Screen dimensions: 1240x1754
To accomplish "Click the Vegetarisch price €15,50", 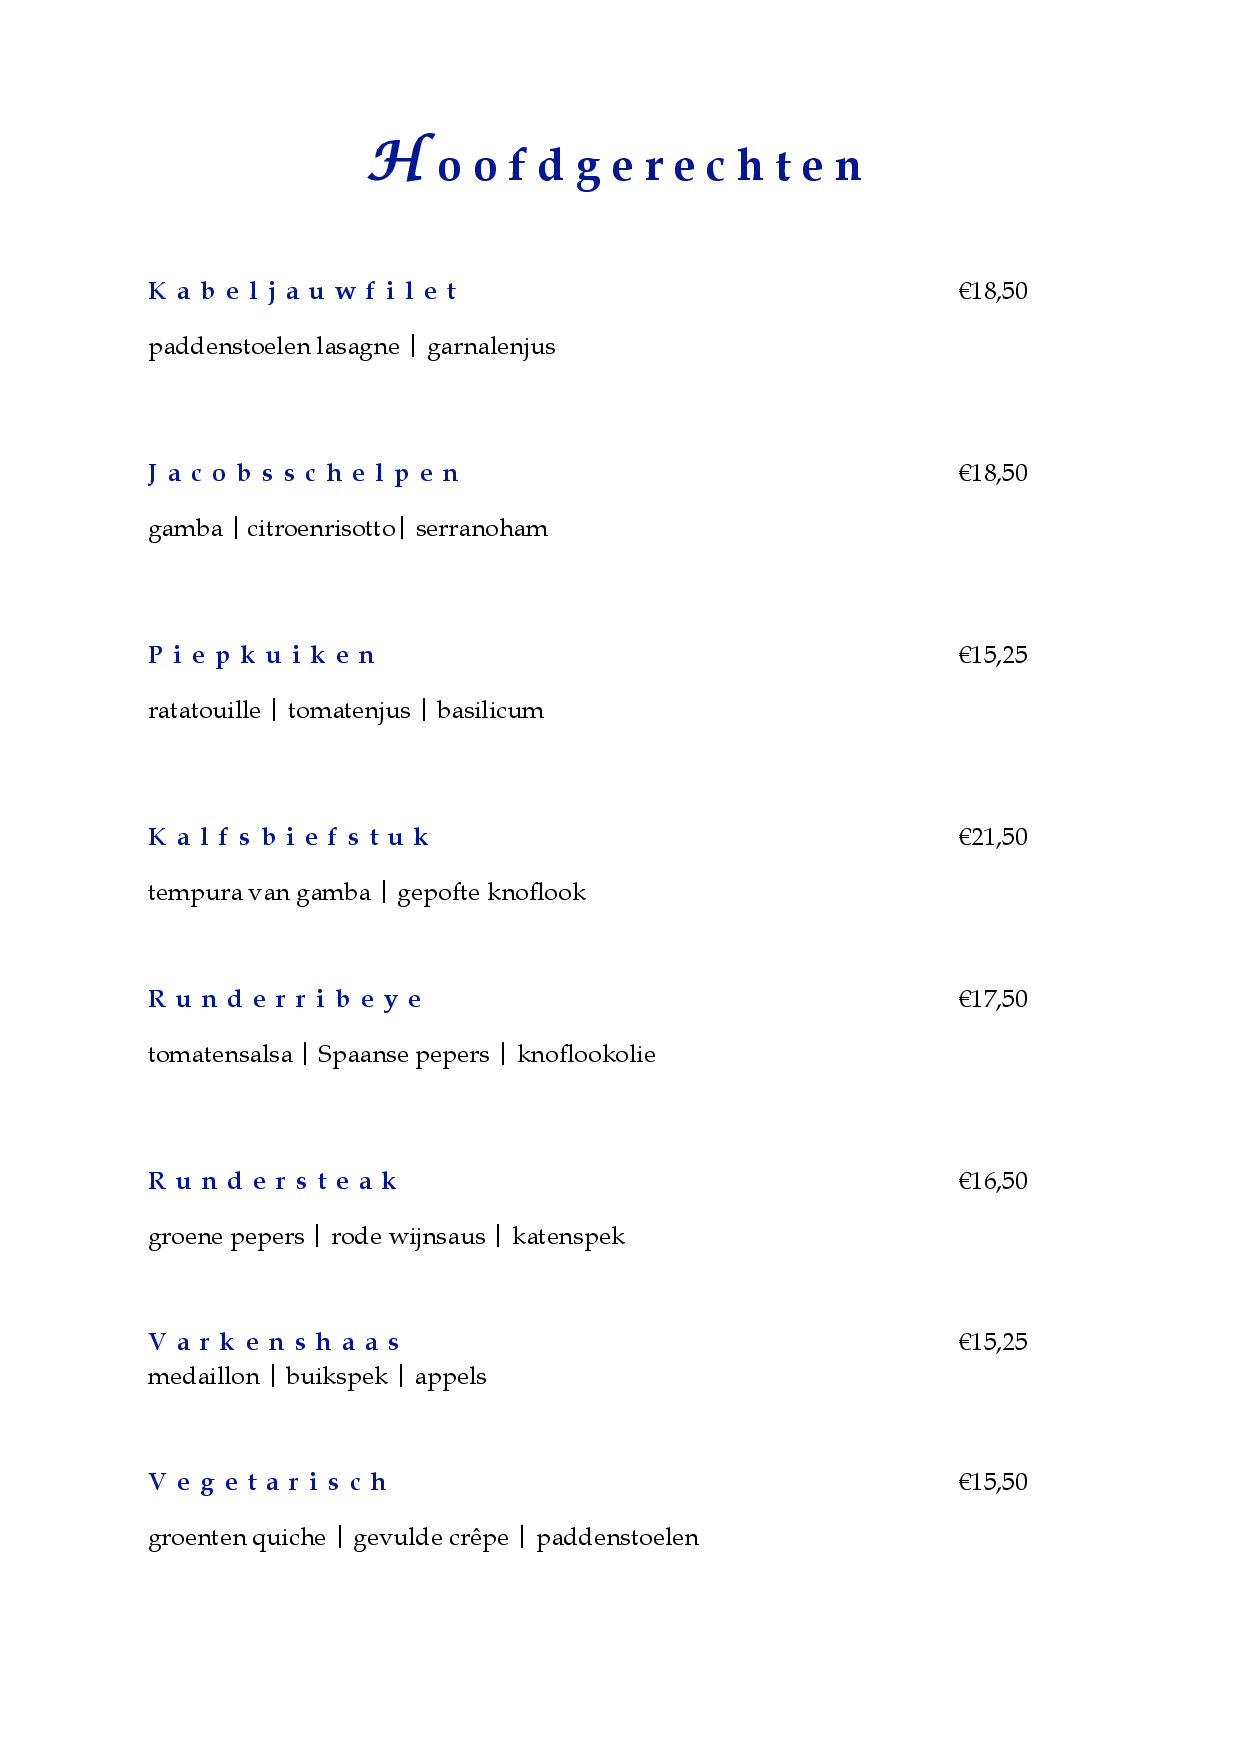I will click(x=993, y=1483).
